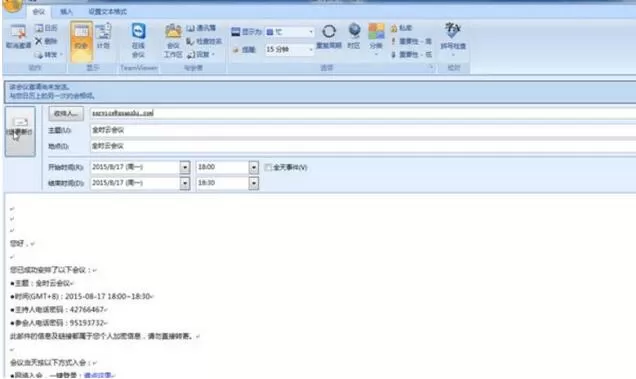Open the Scheduling view
Image resolution: width=636 pixels, height=379 pixels.
pyautogui.click(x=103, y=37)
